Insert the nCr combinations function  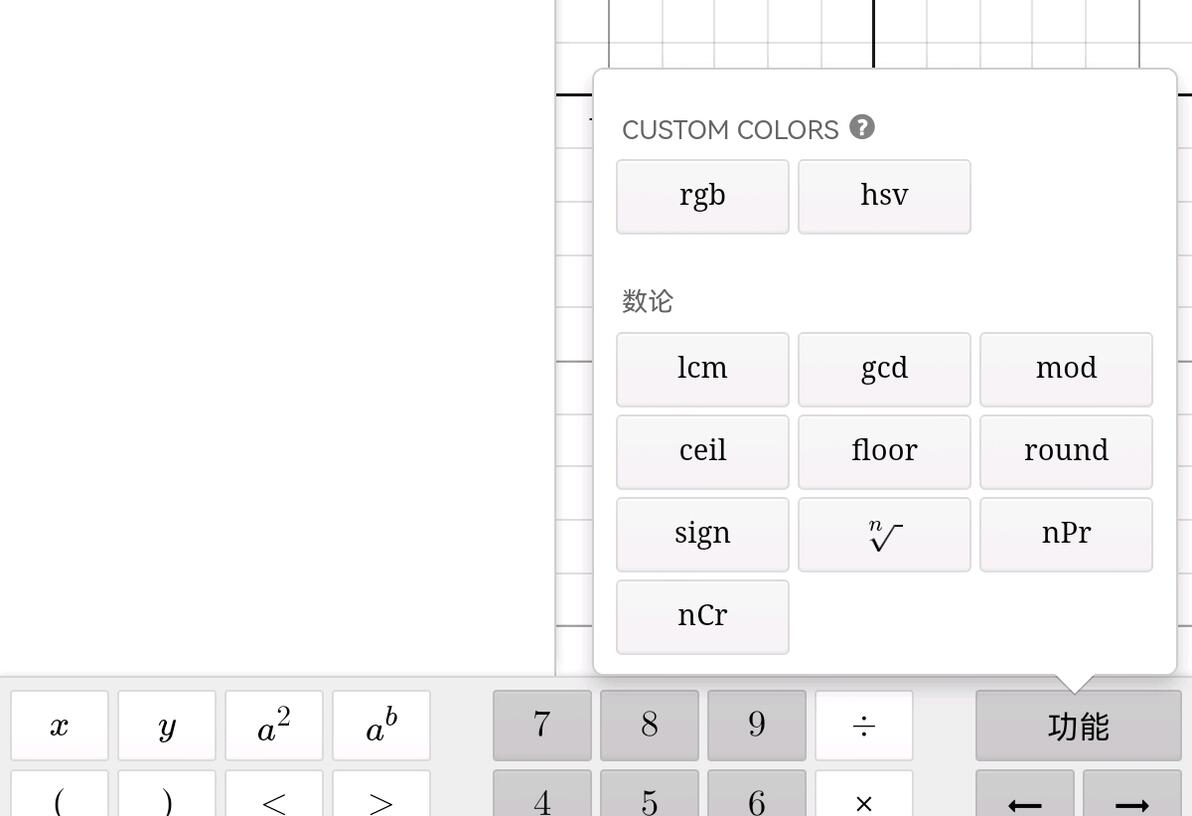pos(702,617)
